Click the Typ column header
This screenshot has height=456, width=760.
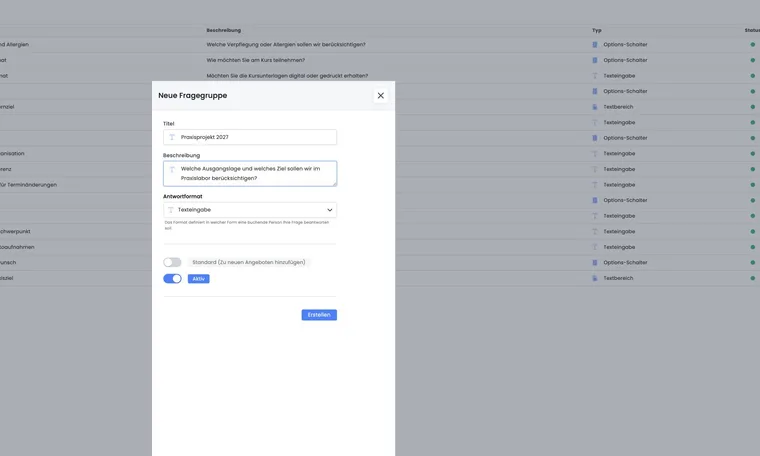[x=597, y=30]
